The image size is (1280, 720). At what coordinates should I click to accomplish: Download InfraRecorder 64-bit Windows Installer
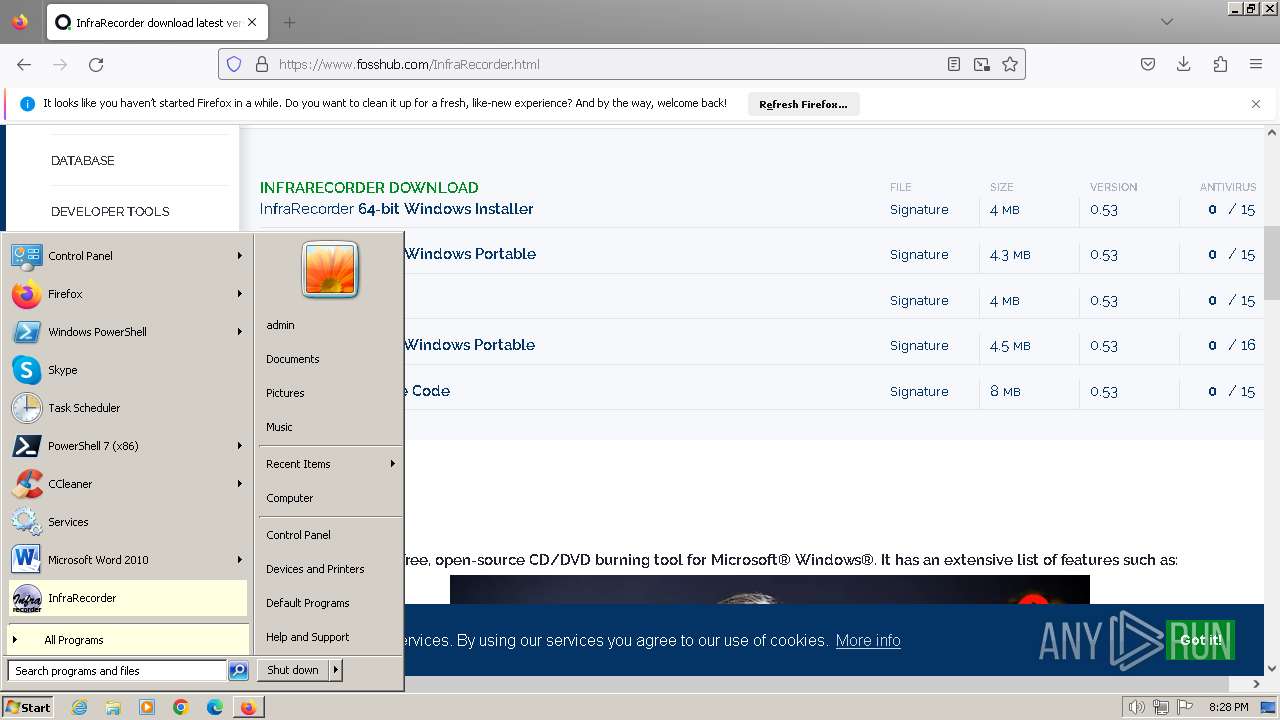pyautogui.click(x=396, y=209)
